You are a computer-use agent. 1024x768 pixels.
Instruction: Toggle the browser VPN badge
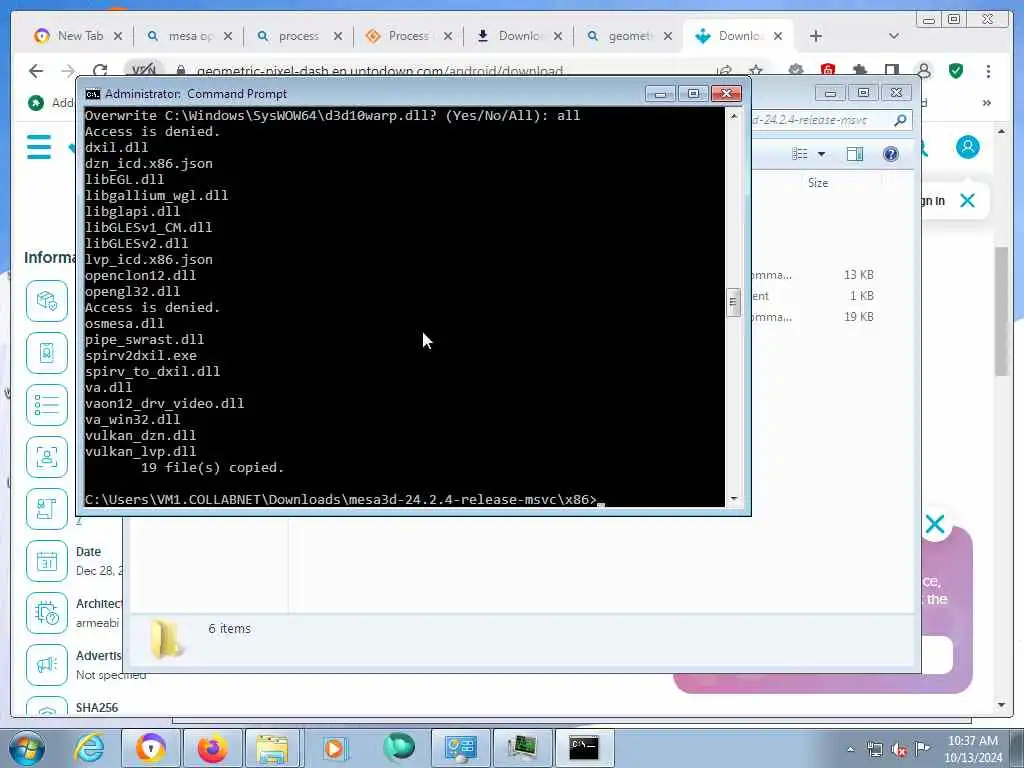[143, 70]
